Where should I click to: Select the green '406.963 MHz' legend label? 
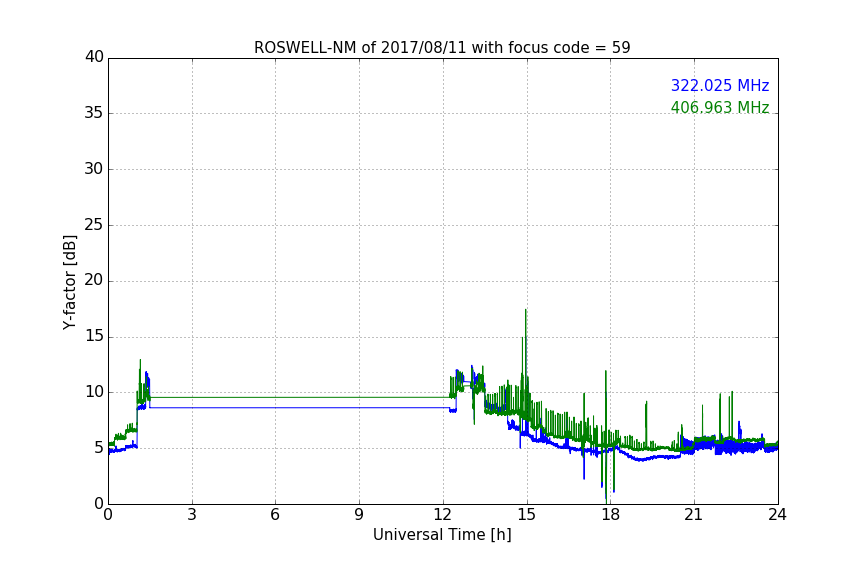[720, 107]
